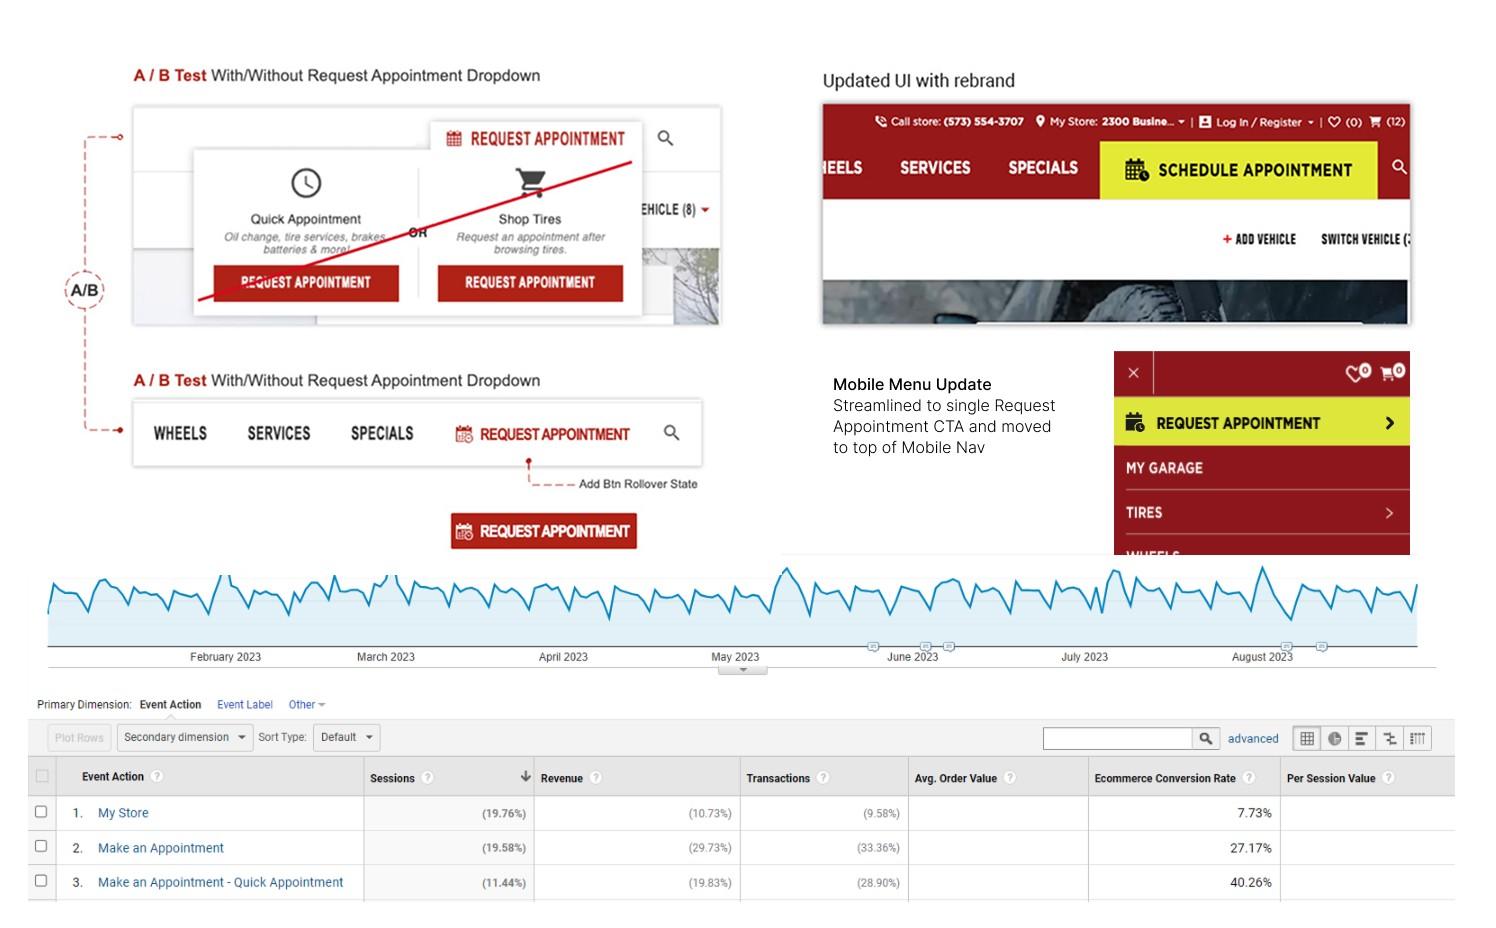Viewport: 1496px width, 928px height.
Task: Select the comparison view icon
Action: (1390, 738)
